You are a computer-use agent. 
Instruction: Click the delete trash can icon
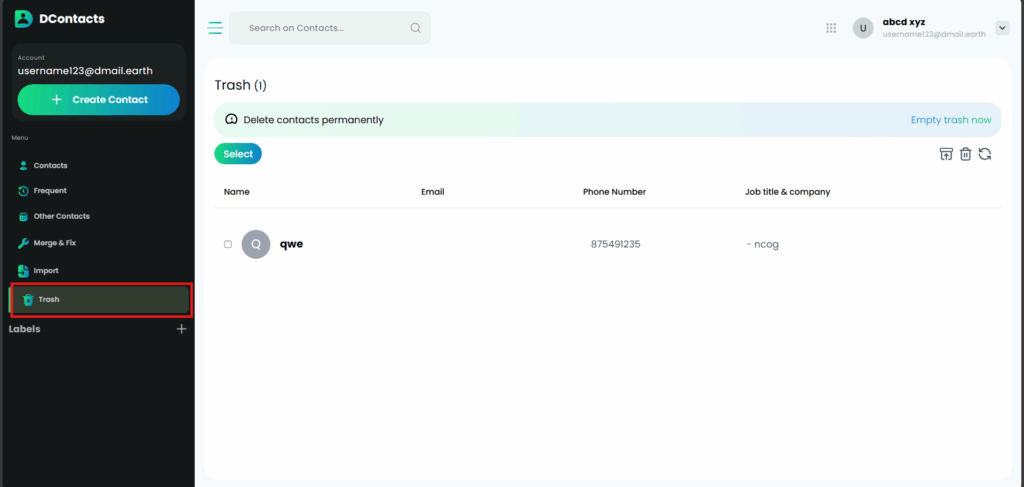coord(966,154)
